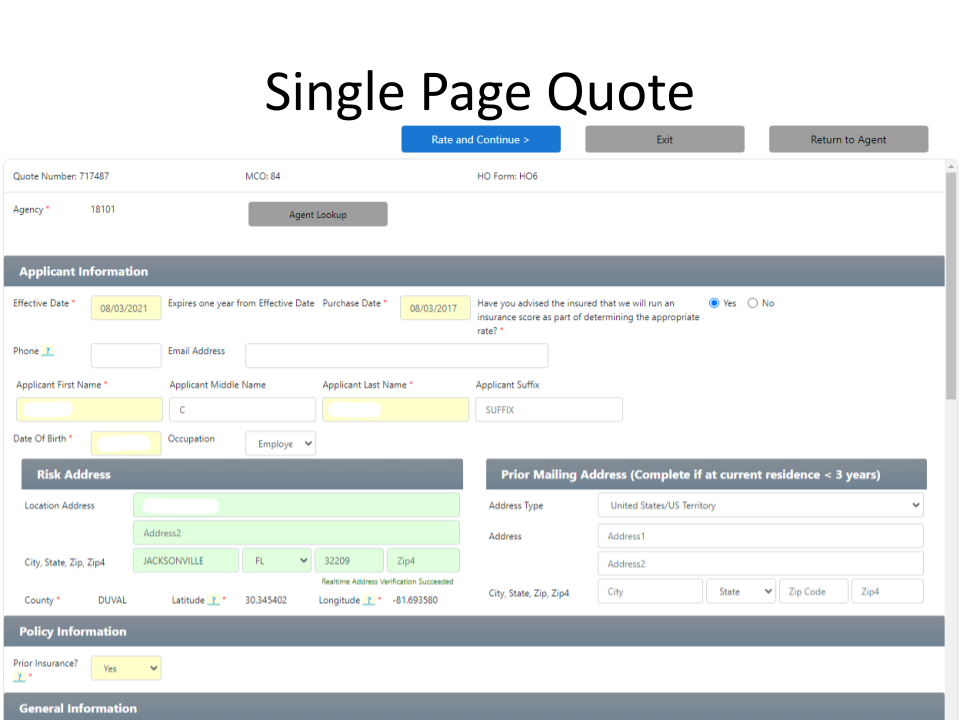Screen dimensions: 960x720
Task: Click the Effective Date field
Action: pos(125,308)
